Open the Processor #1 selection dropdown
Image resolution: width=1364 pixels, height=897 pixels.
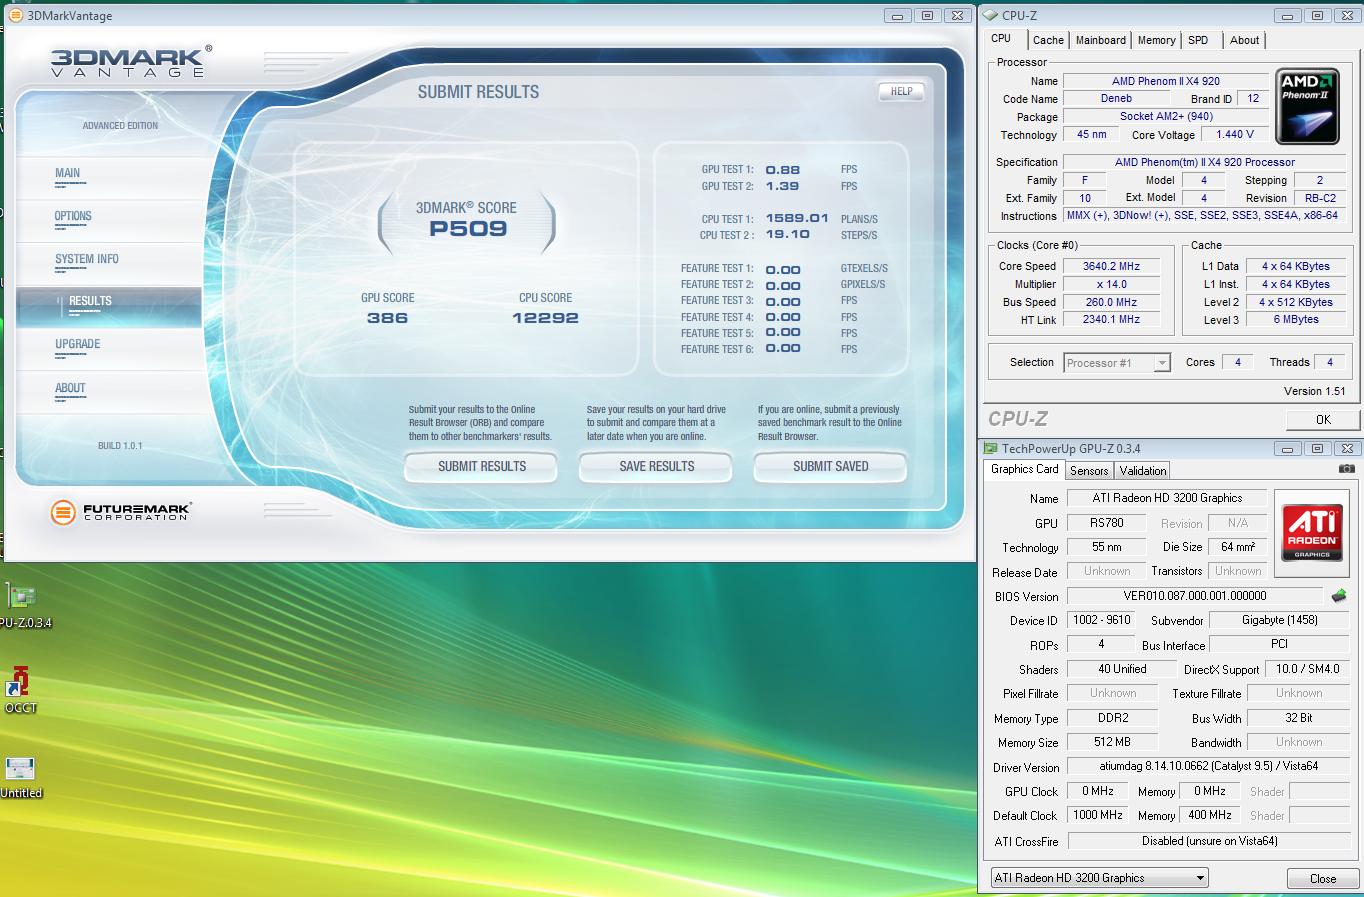tap(1117, 363)
